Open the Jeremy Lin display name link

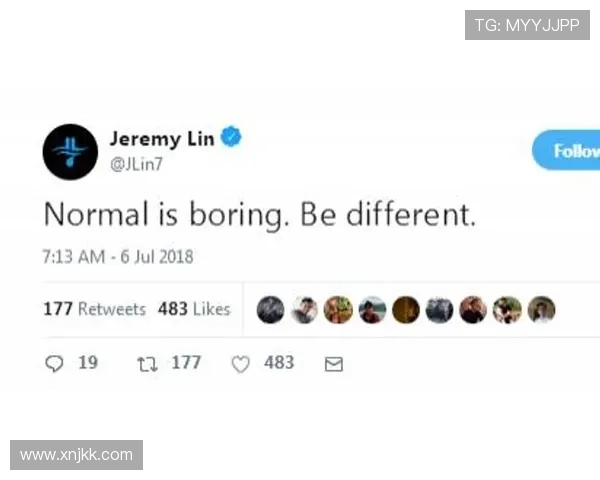click(162, 139)
